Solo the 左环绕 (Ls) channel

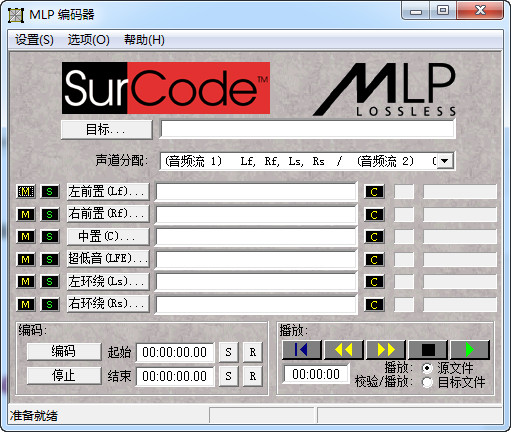(50, 282)
